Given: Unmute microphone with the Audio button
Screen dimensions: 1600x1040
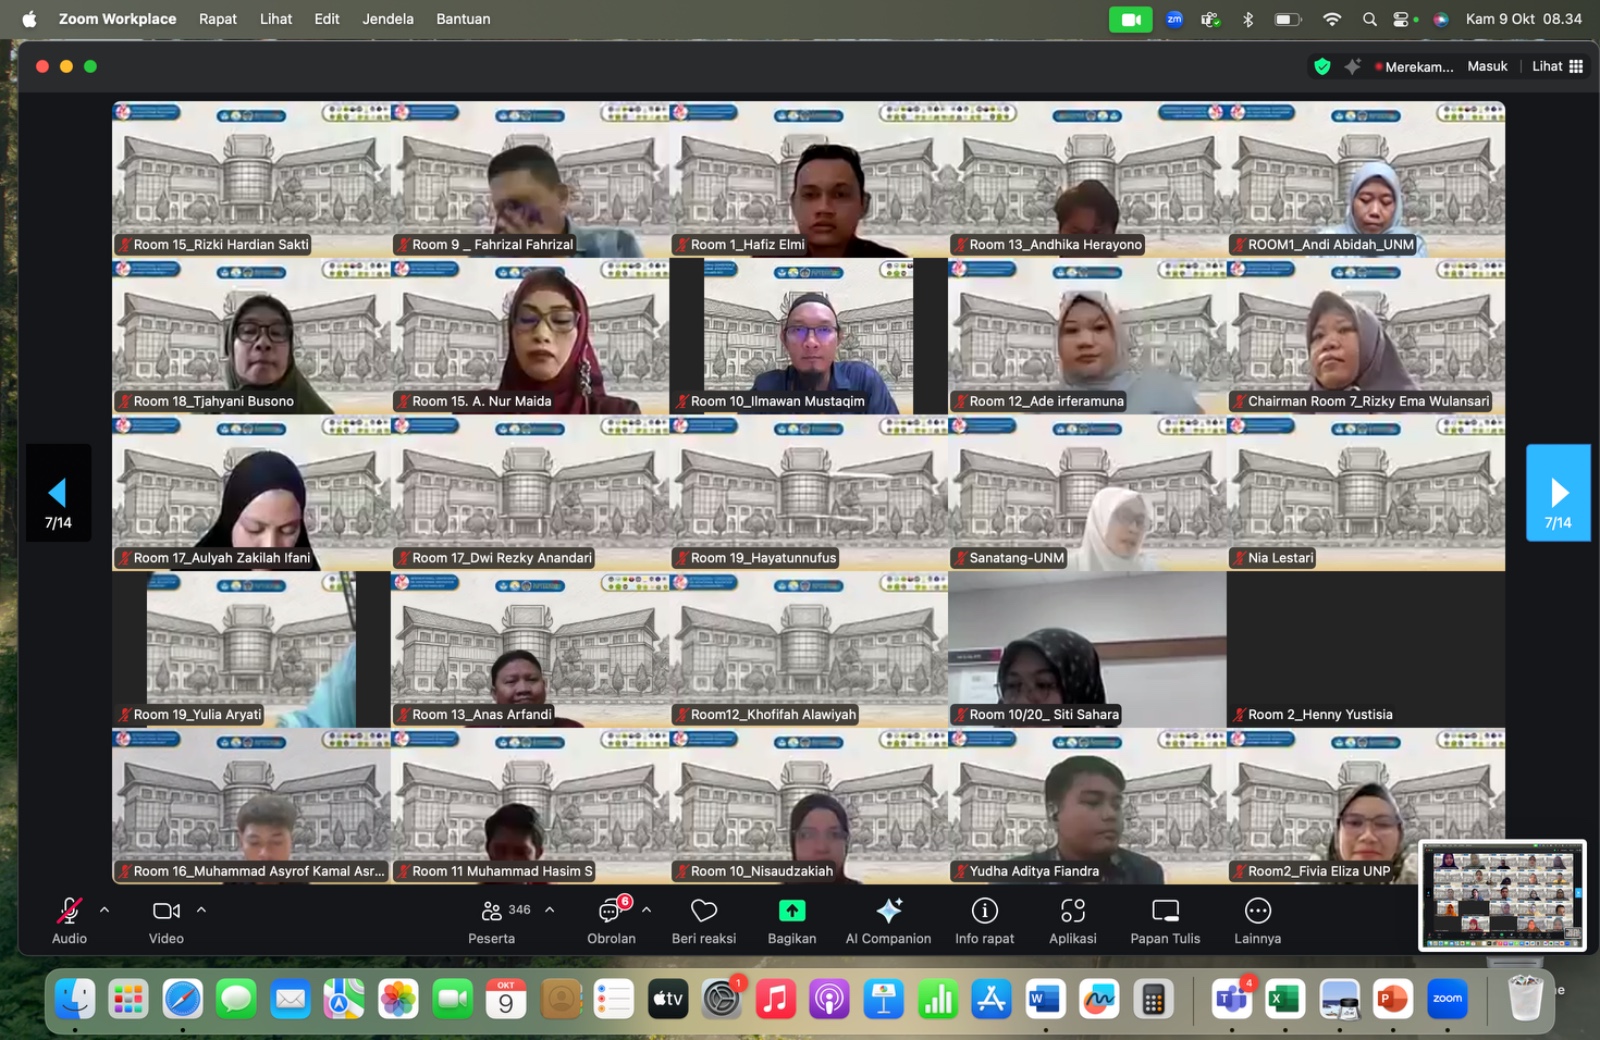Looking at the screenshot, I should point(69,911).
